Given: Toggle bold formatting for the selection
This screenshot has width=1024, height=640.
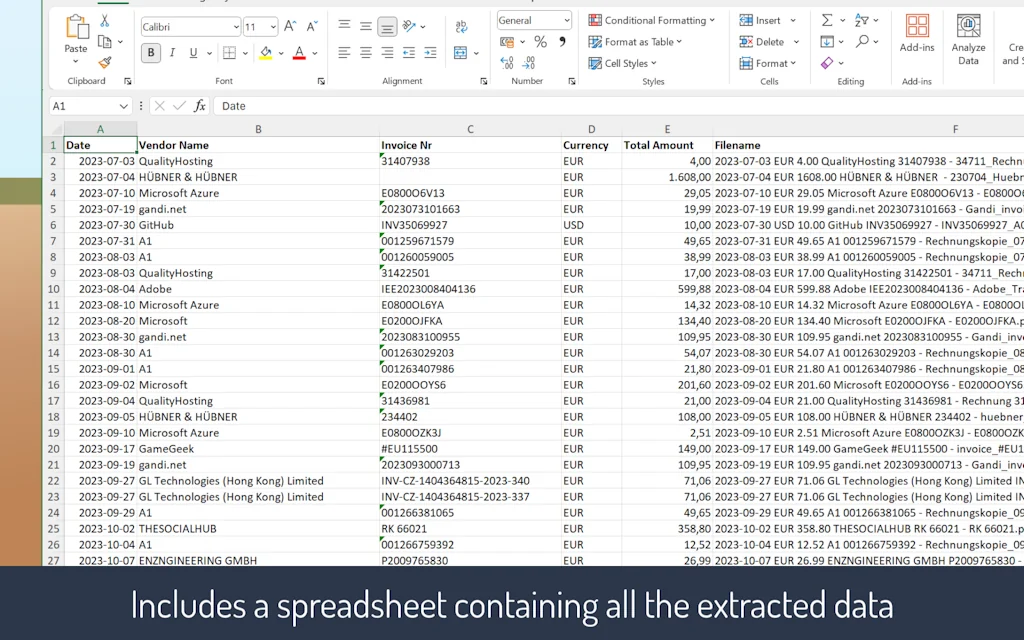Looking at the screenshot, I should click(151, 52).
